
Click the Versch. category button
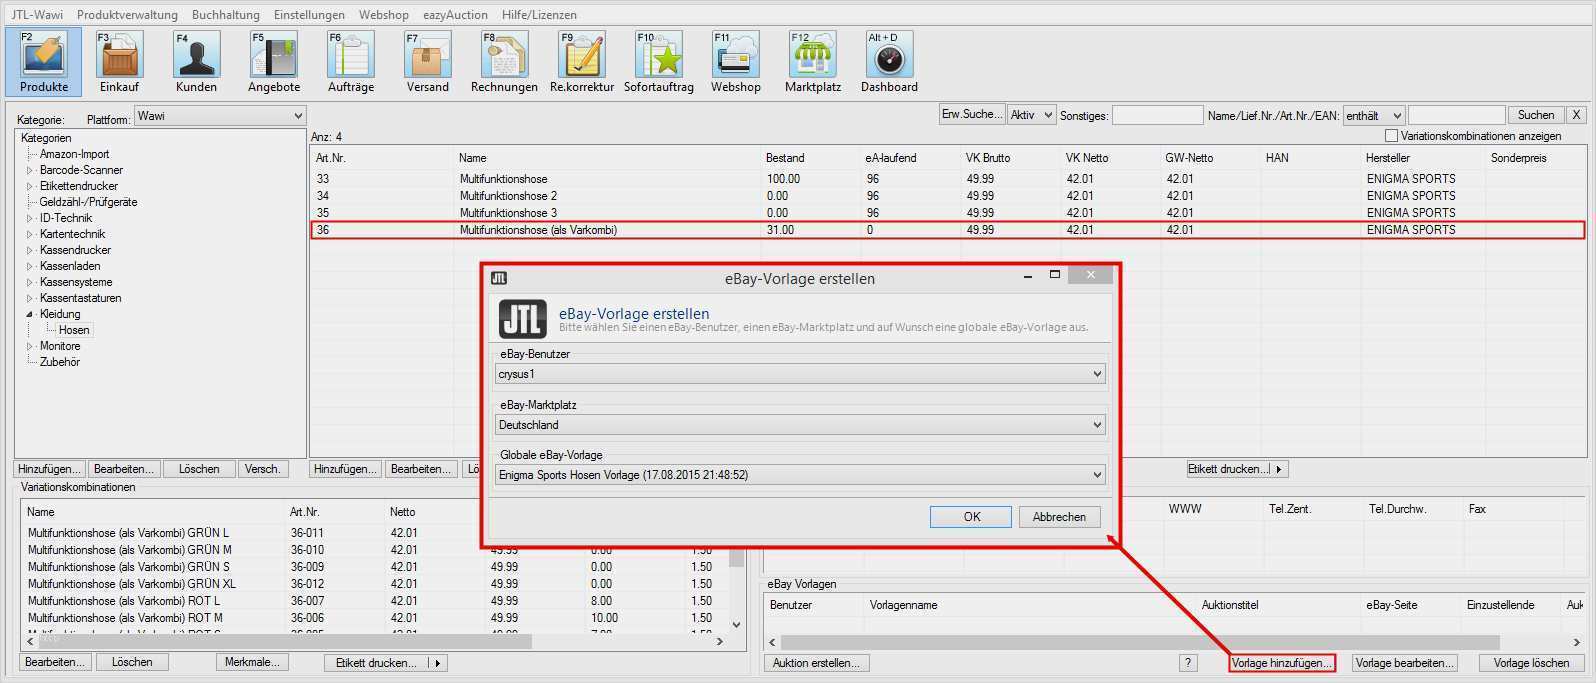click(263, 469)
